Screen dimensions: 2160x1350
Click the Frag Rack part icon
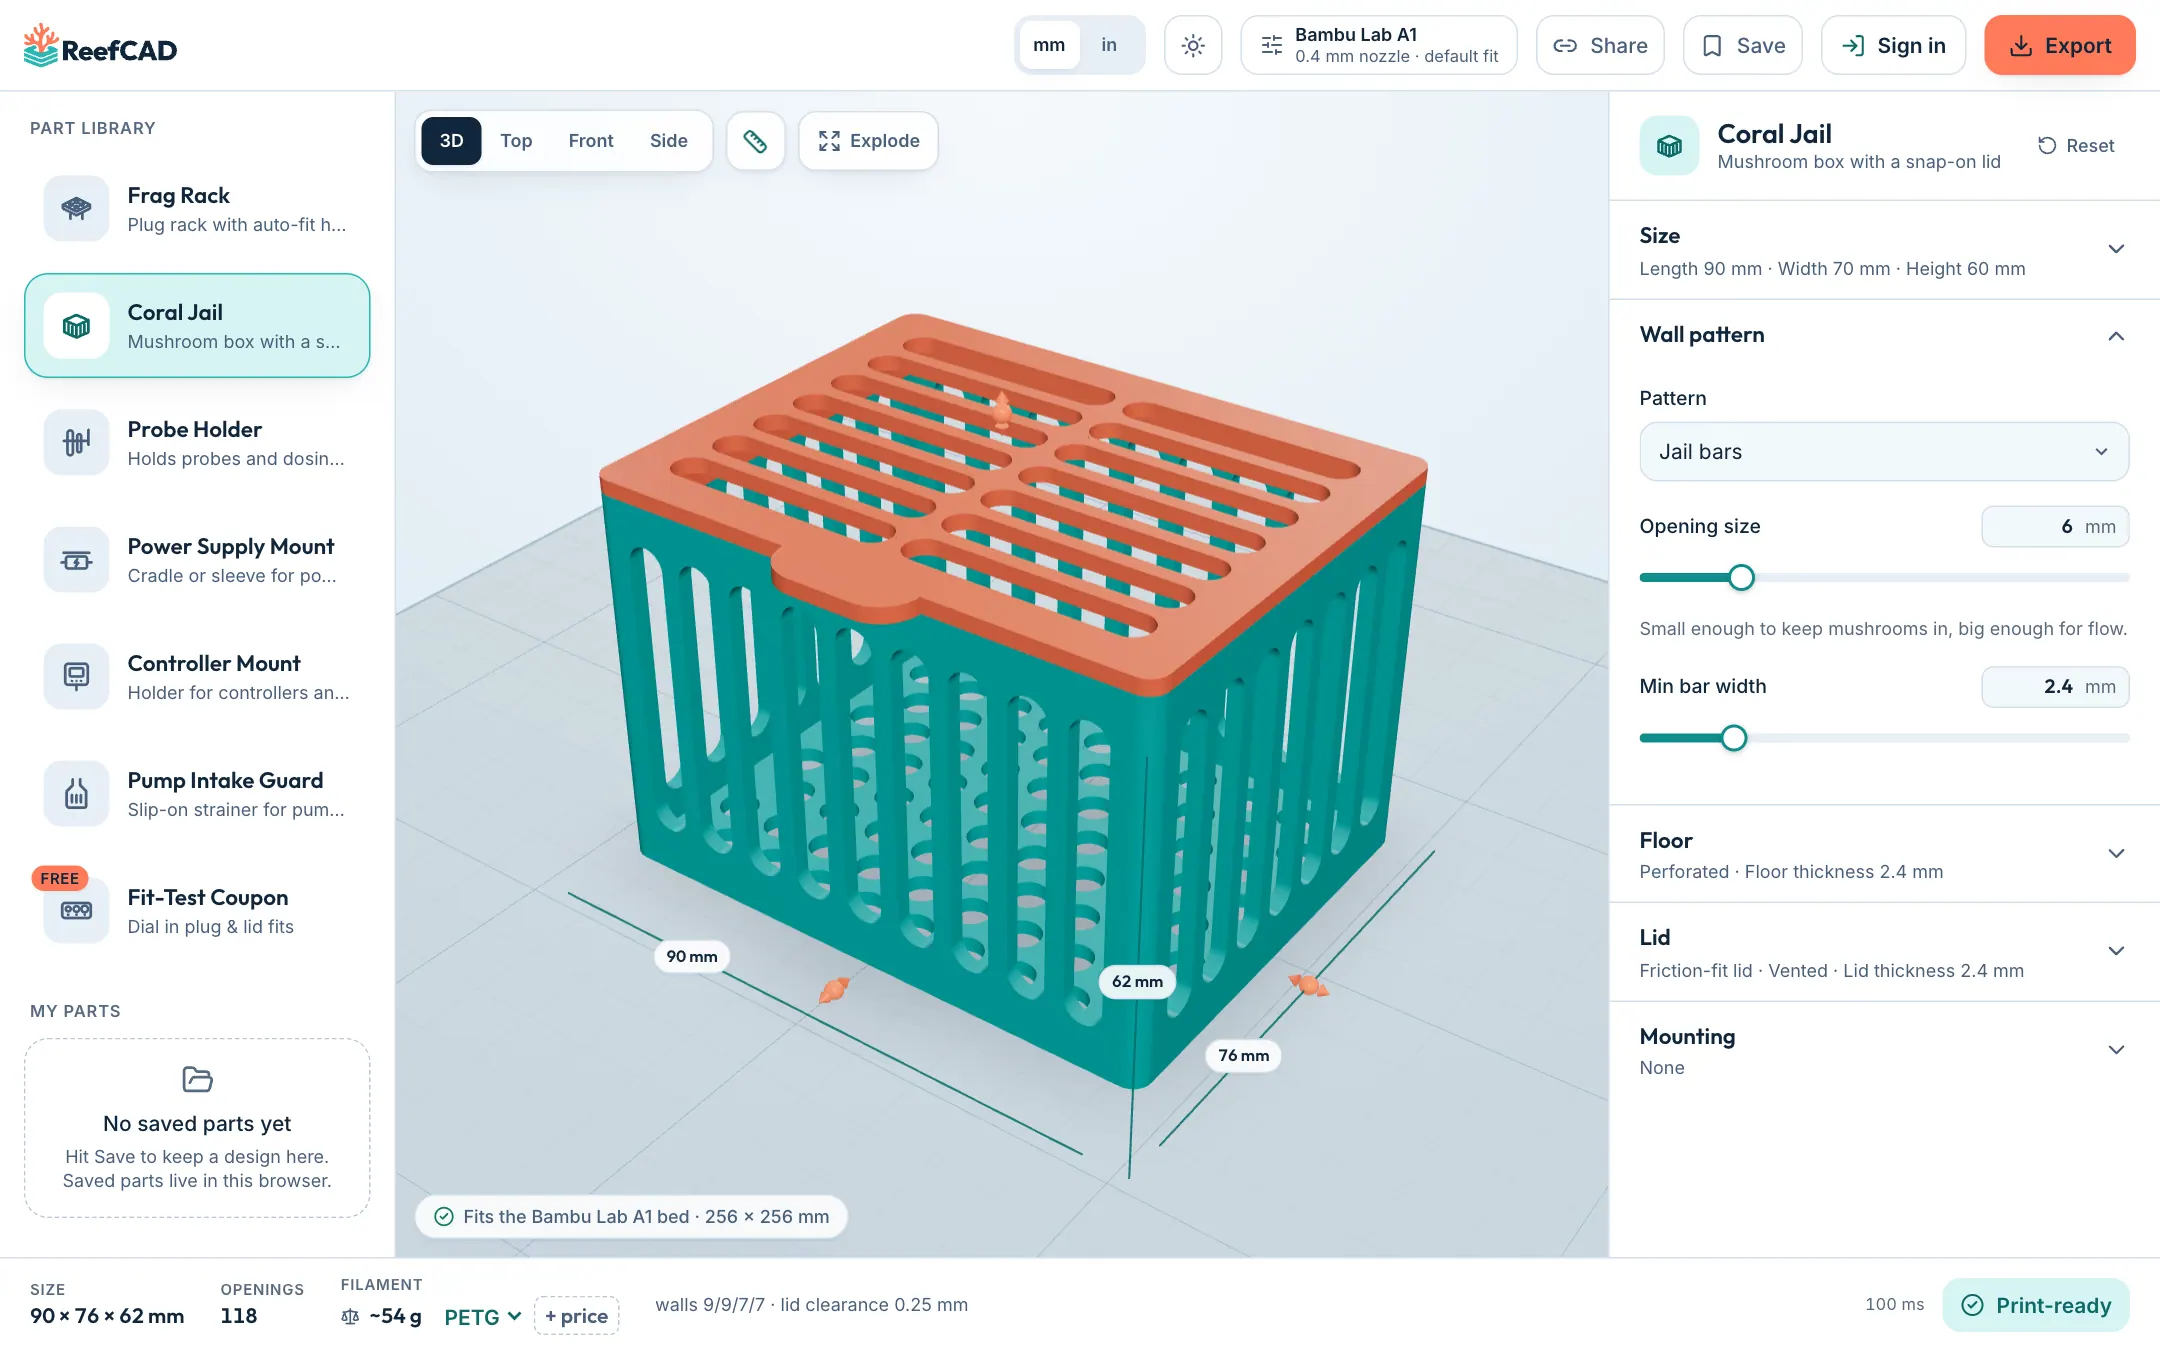[x=76, y=208]
